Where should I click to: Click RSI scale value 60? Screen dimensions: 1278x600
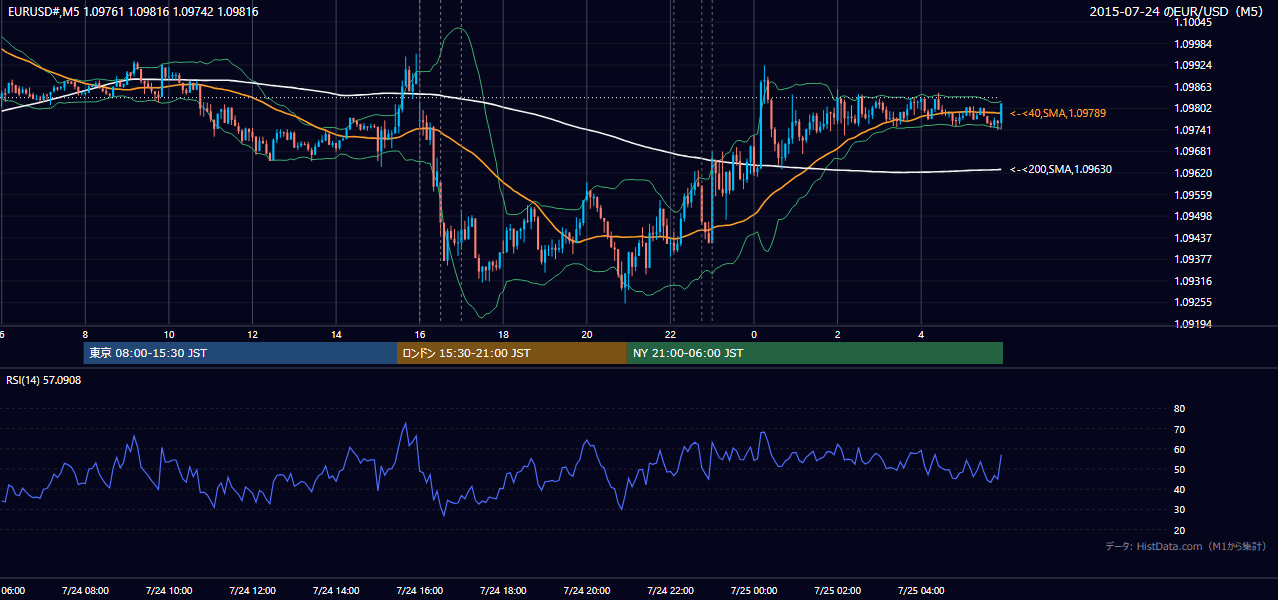1179,449
